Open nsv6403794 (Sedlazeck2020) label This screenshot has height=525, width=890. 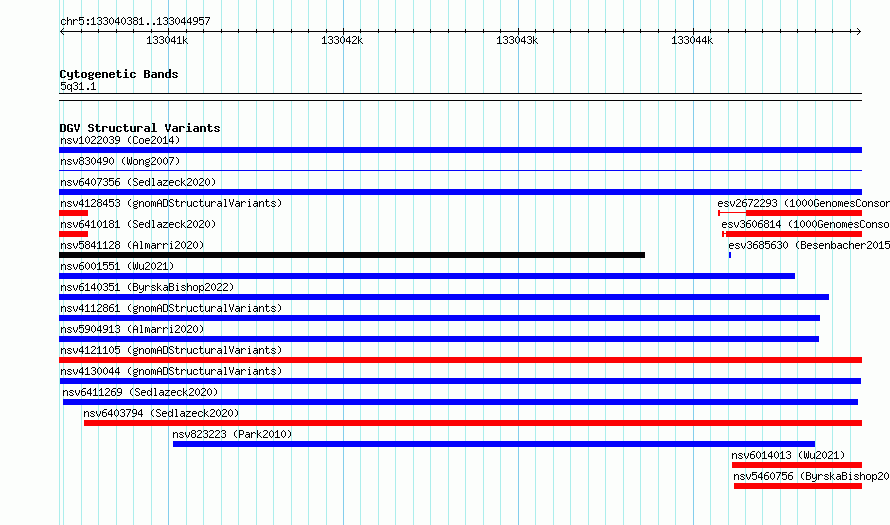click(x=161, y=413)
